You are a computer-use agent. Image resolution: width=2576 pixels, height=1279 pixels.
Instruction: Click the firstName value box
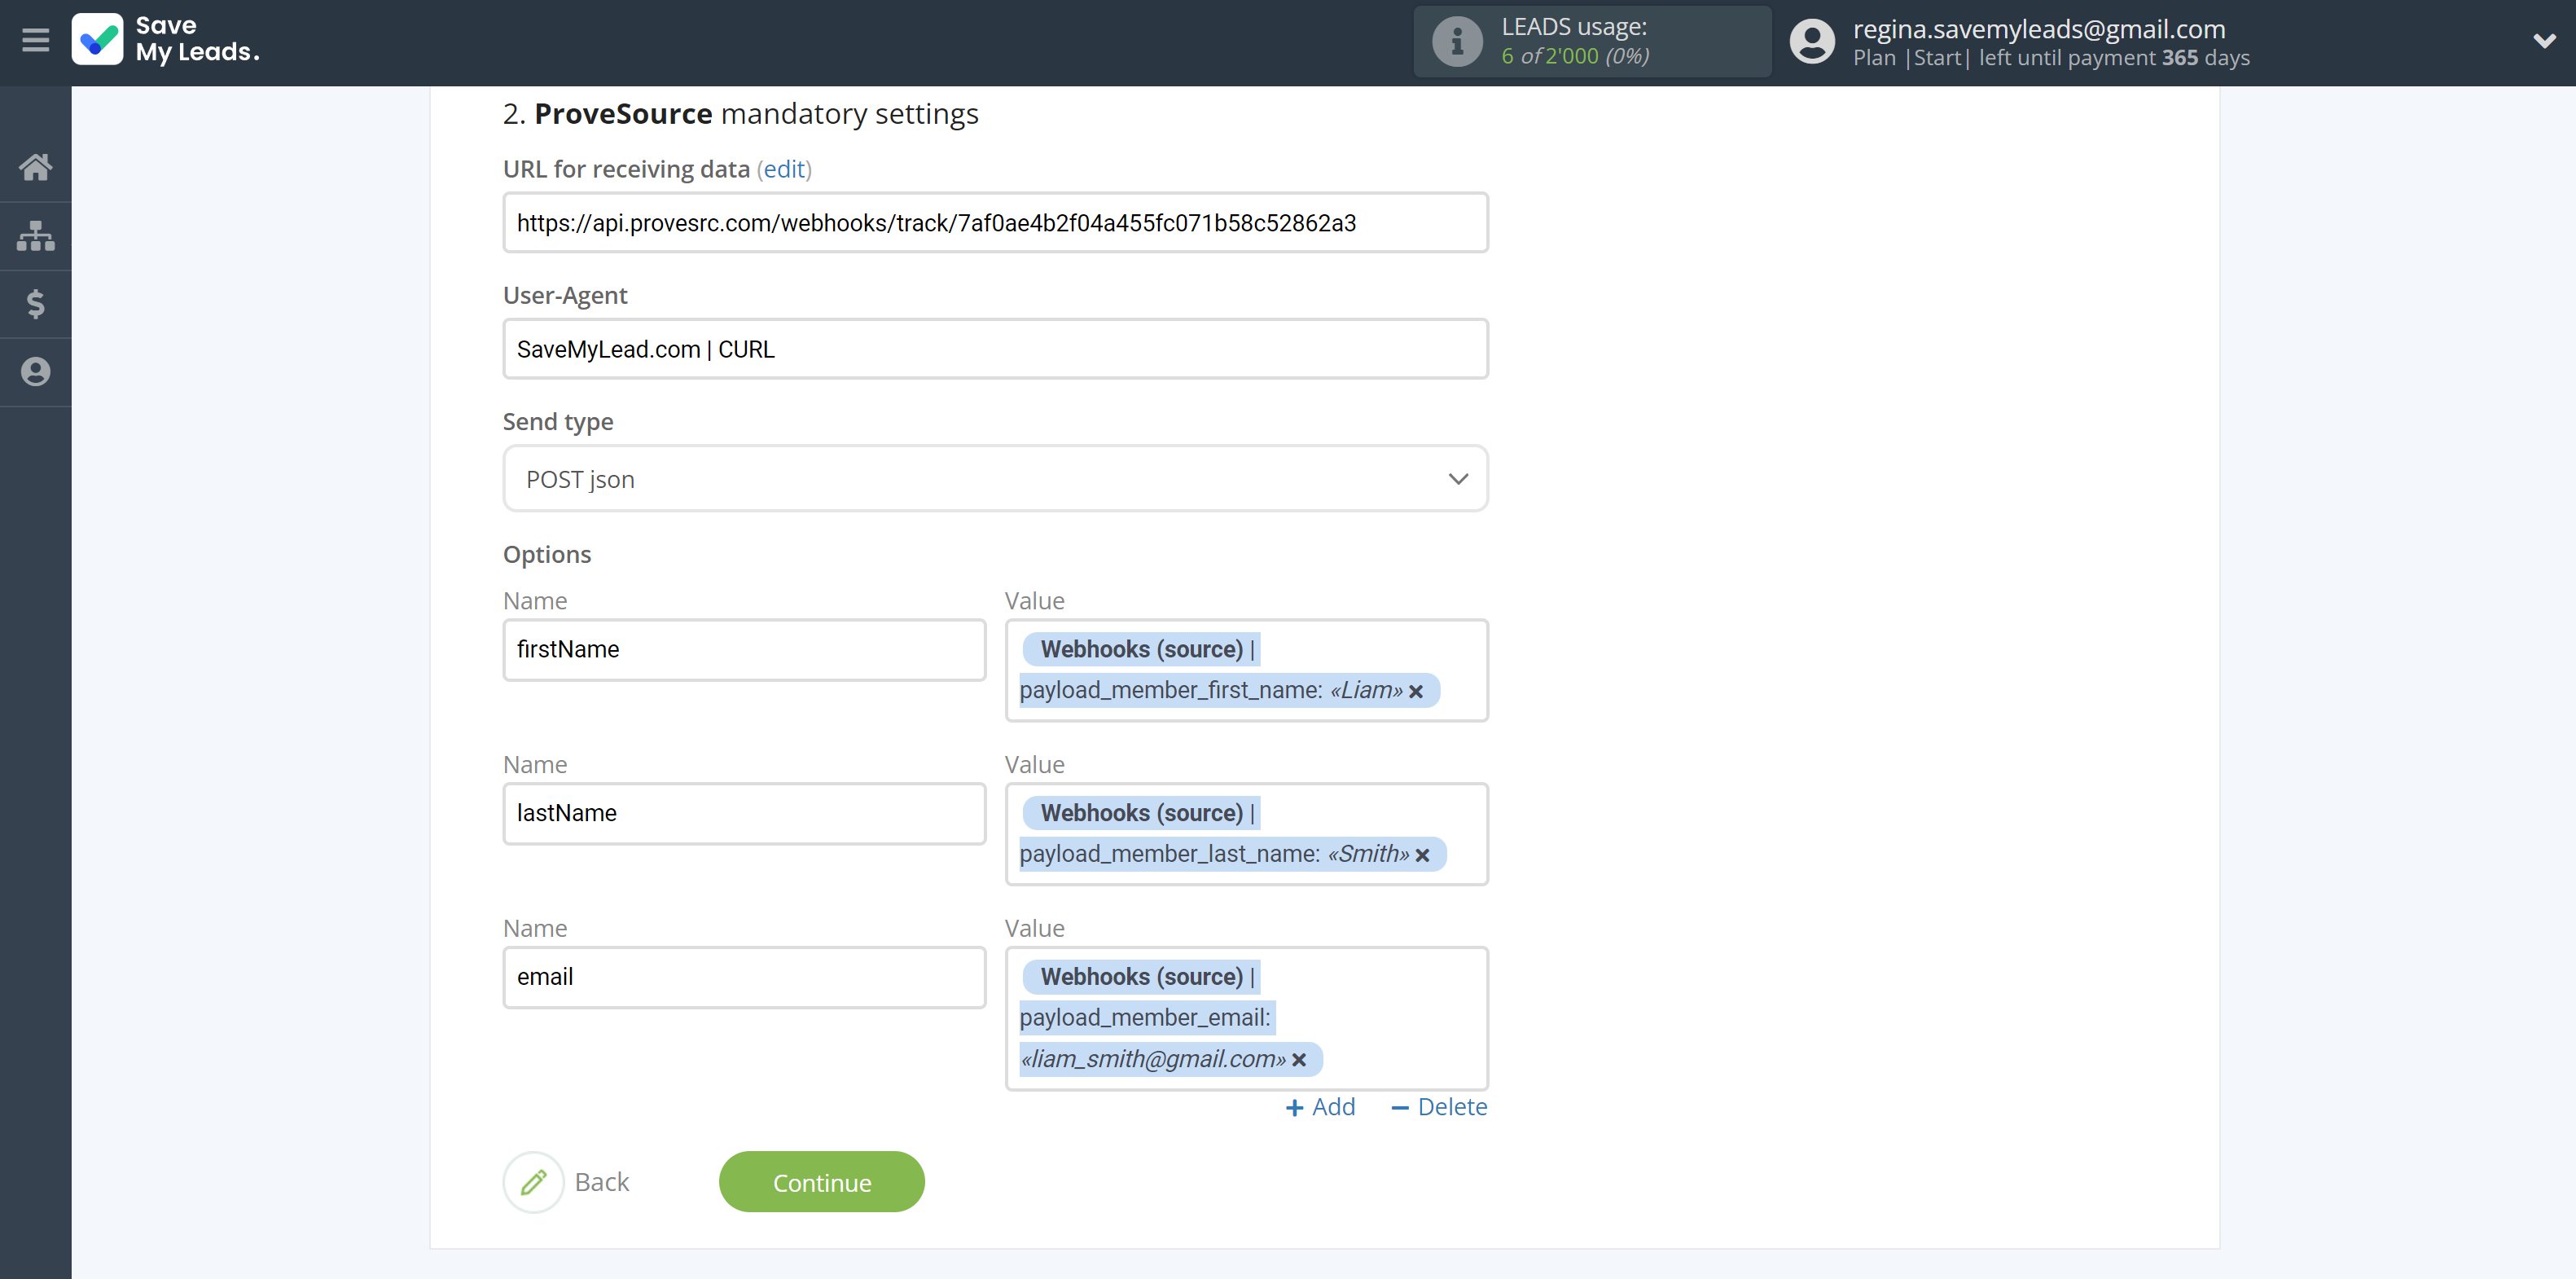click(x=1246, y=670)
